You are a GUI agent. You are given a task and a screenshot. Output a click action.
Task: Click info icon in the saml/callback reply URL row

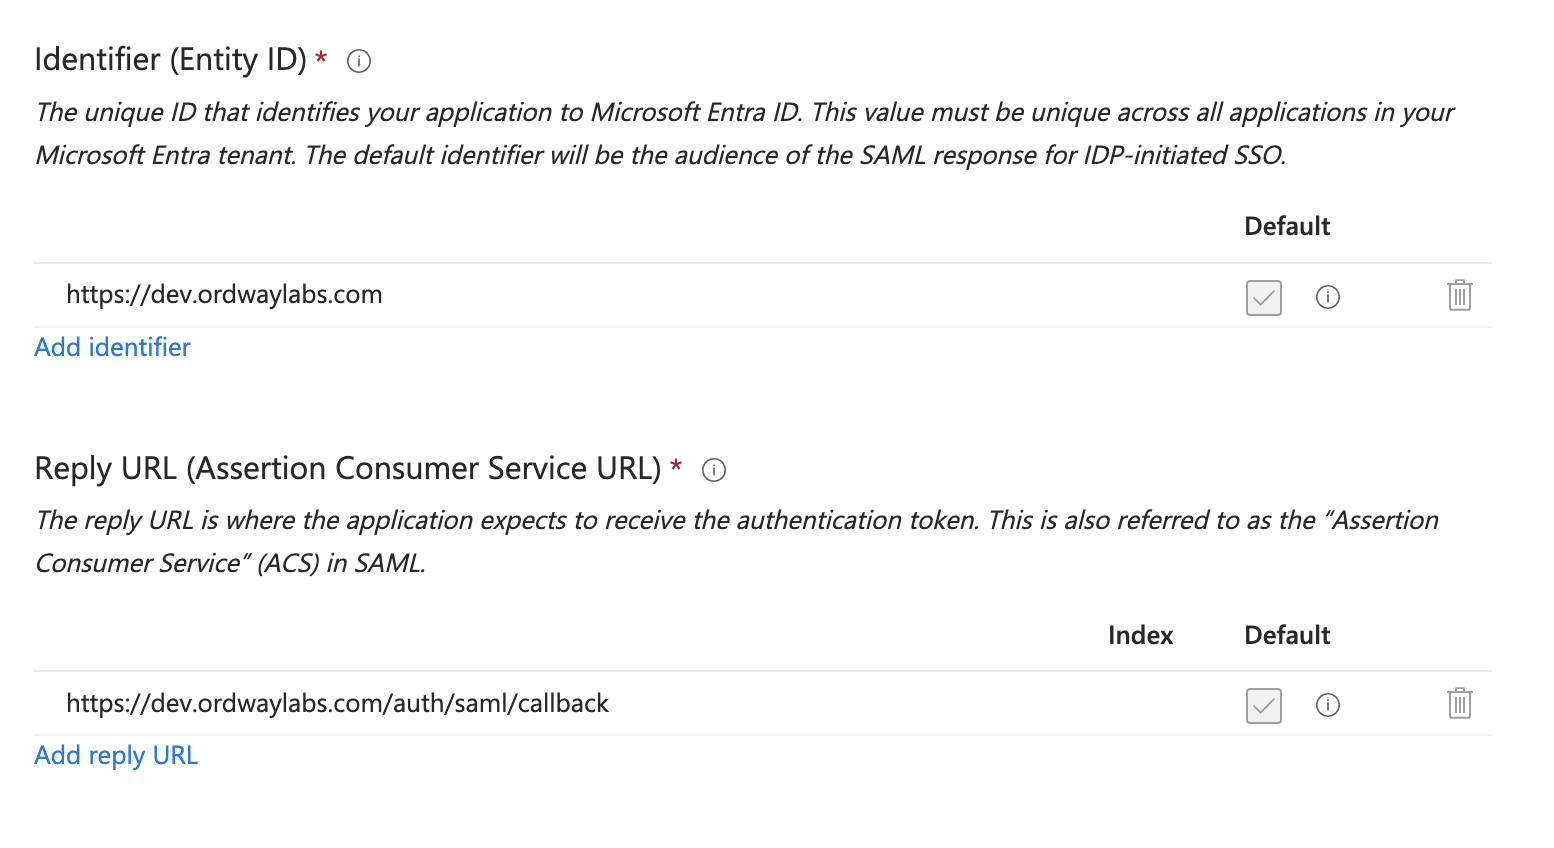1328,705
